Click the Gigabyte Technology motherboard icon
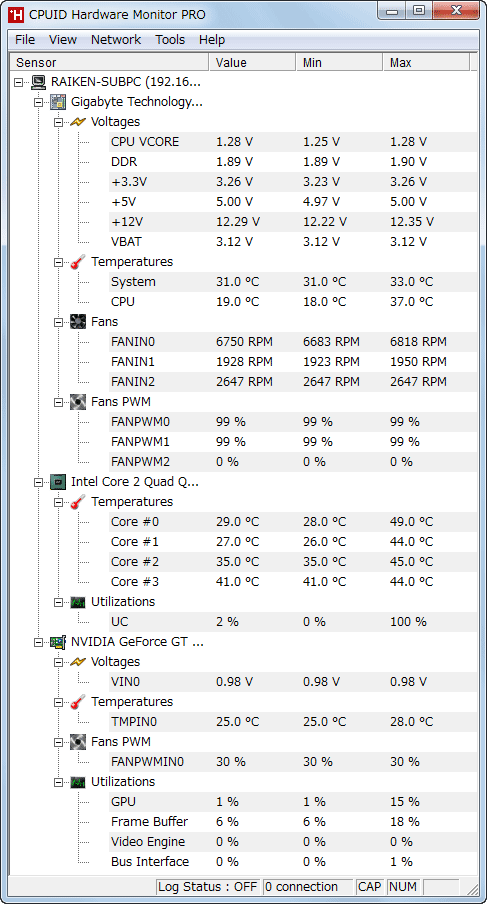Viewport: 487px width, 904px height. click(58, 102)
